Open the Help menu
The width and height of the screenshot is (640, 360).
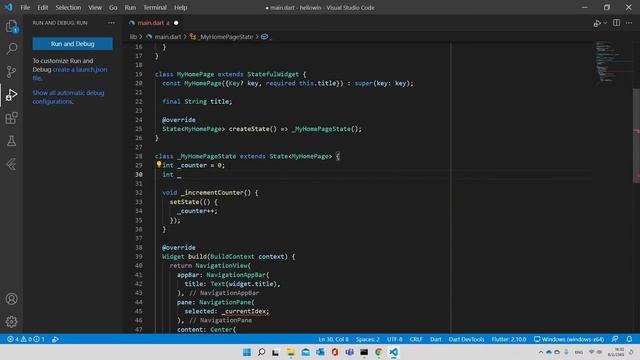(180, 7)
